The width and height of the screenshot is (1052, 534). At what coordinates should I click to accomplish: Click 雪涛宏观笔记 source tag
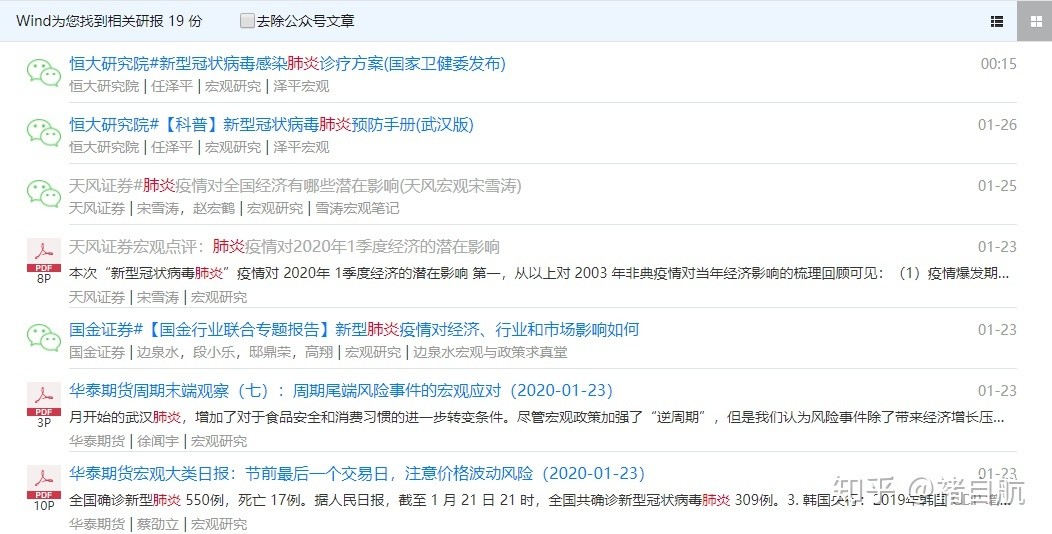point(358,209)
